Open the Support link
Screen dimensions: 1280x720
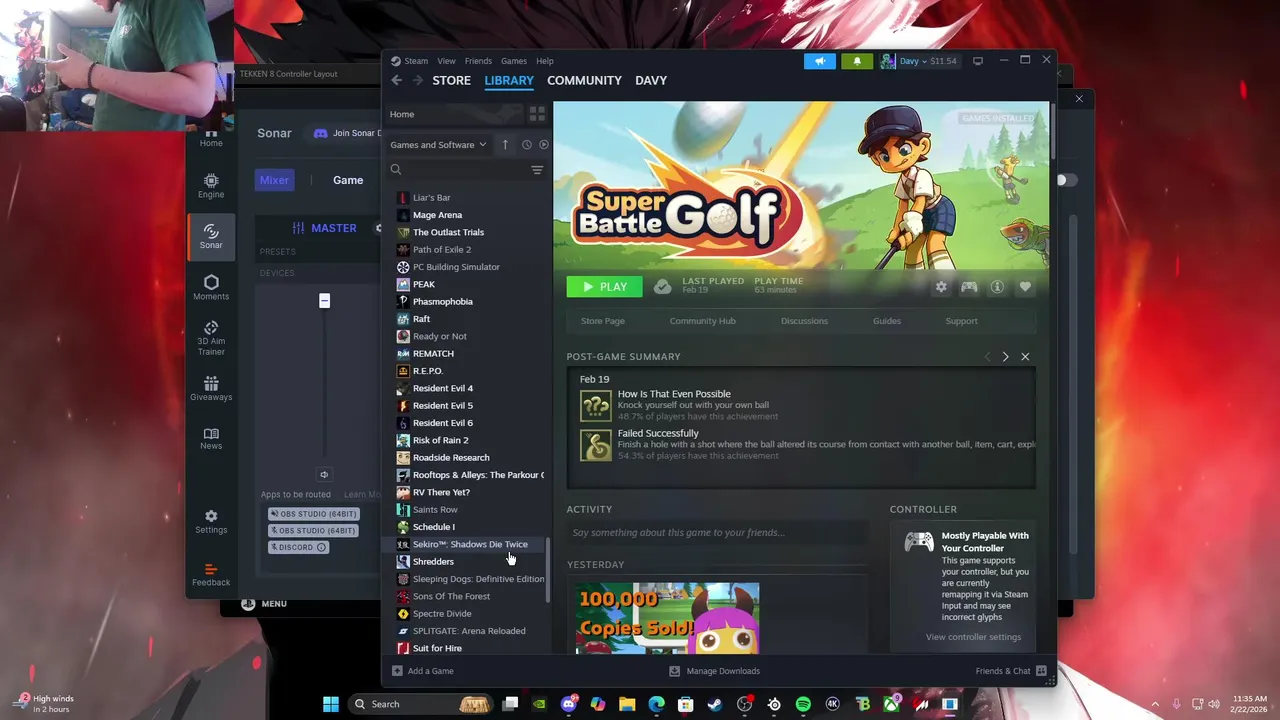click(x=962, y=321)
